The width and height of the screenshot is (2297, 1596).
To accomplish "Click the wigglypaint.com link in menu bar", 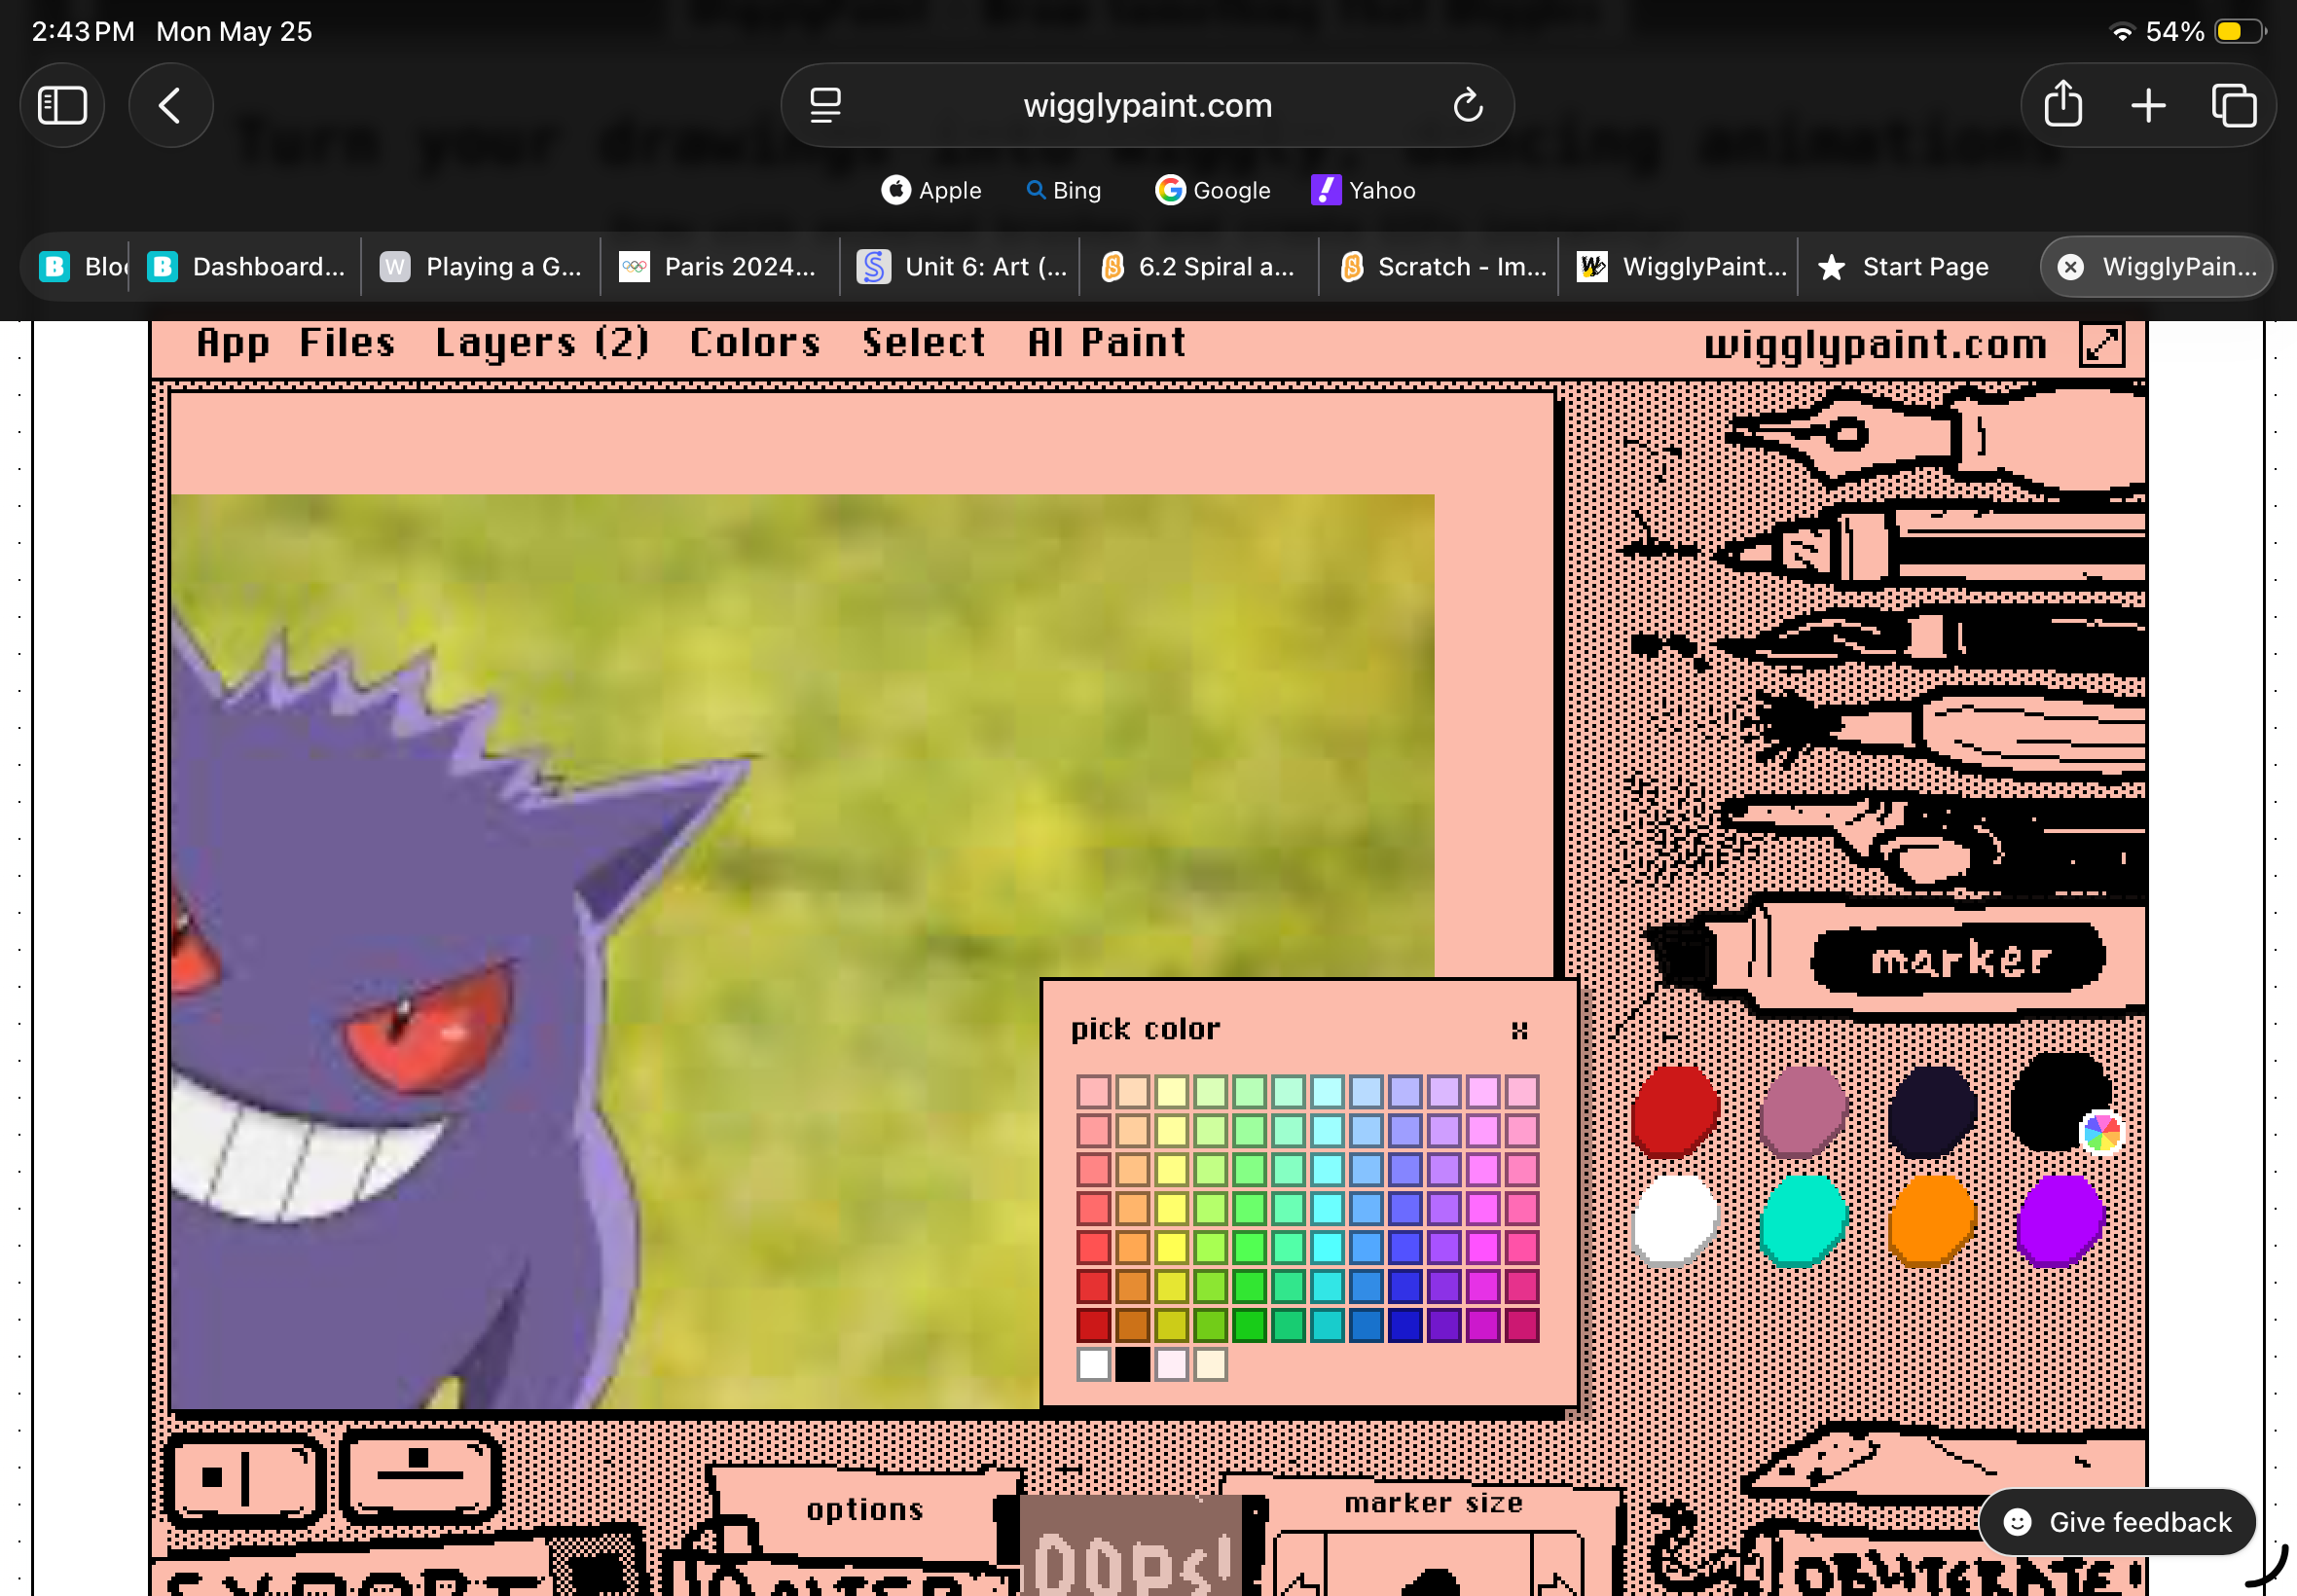I will click(1875, 345).
